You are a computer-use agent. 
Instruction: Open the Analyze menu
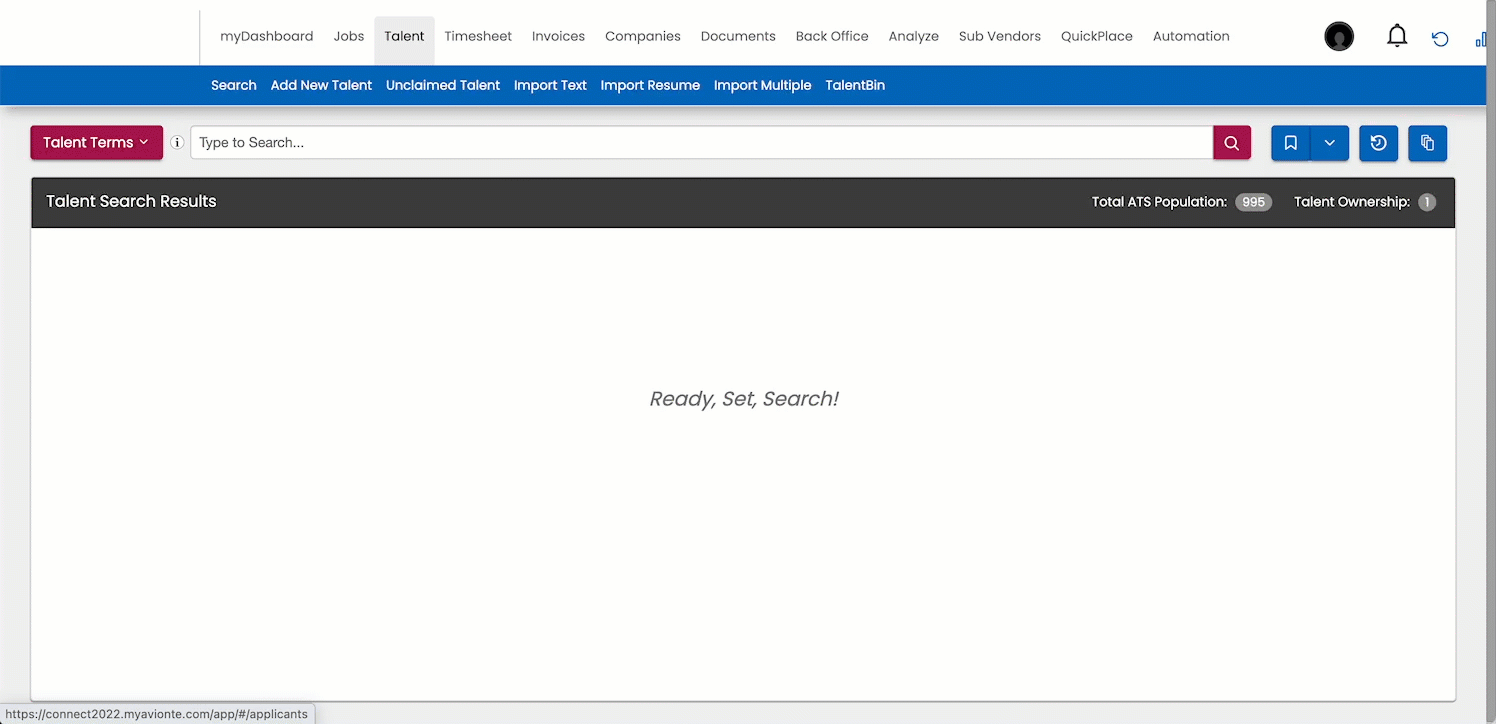click(914, 36)
